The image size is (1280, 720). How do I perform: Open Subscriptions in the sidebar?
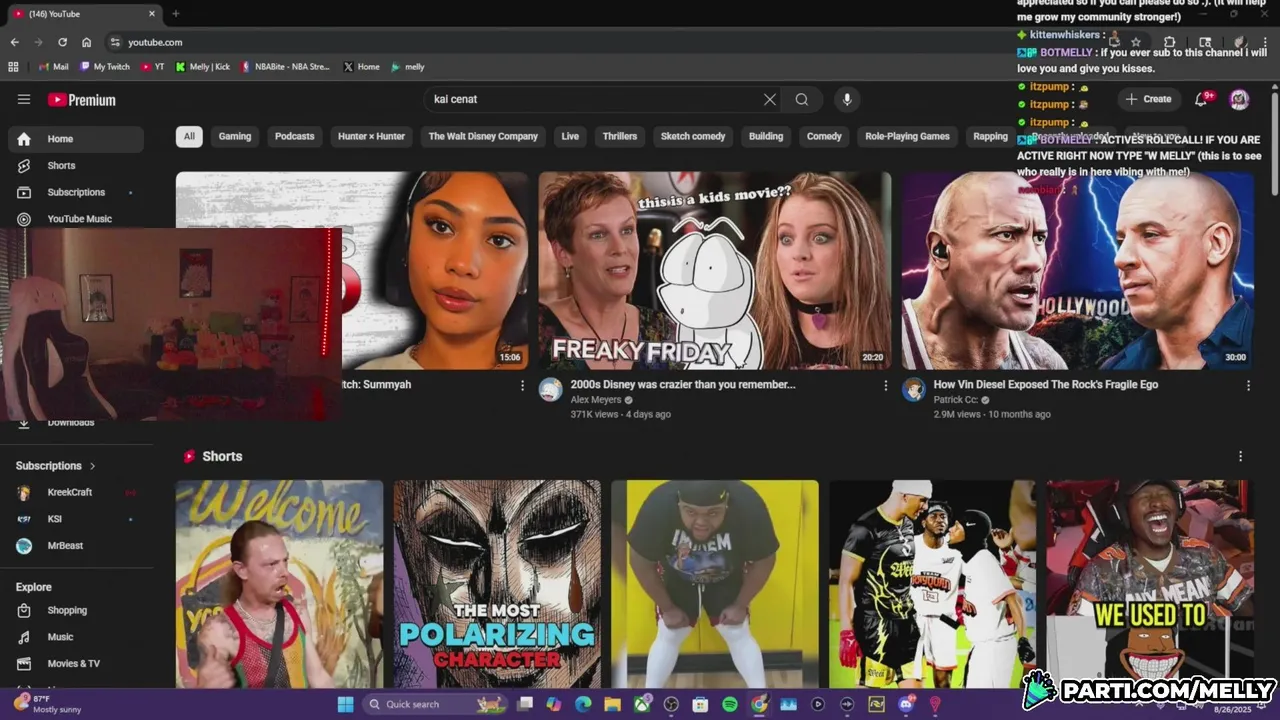click(x=76, y=192)
